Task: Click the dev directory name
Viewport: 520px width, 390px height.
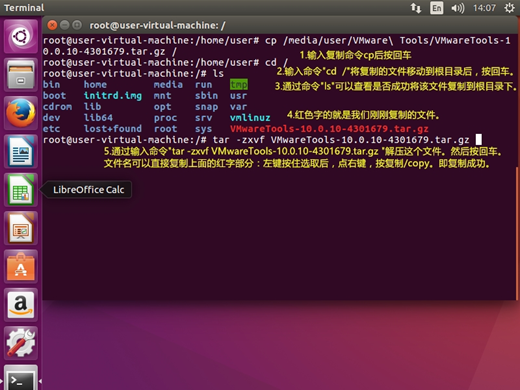Action: tap(51, 118)
